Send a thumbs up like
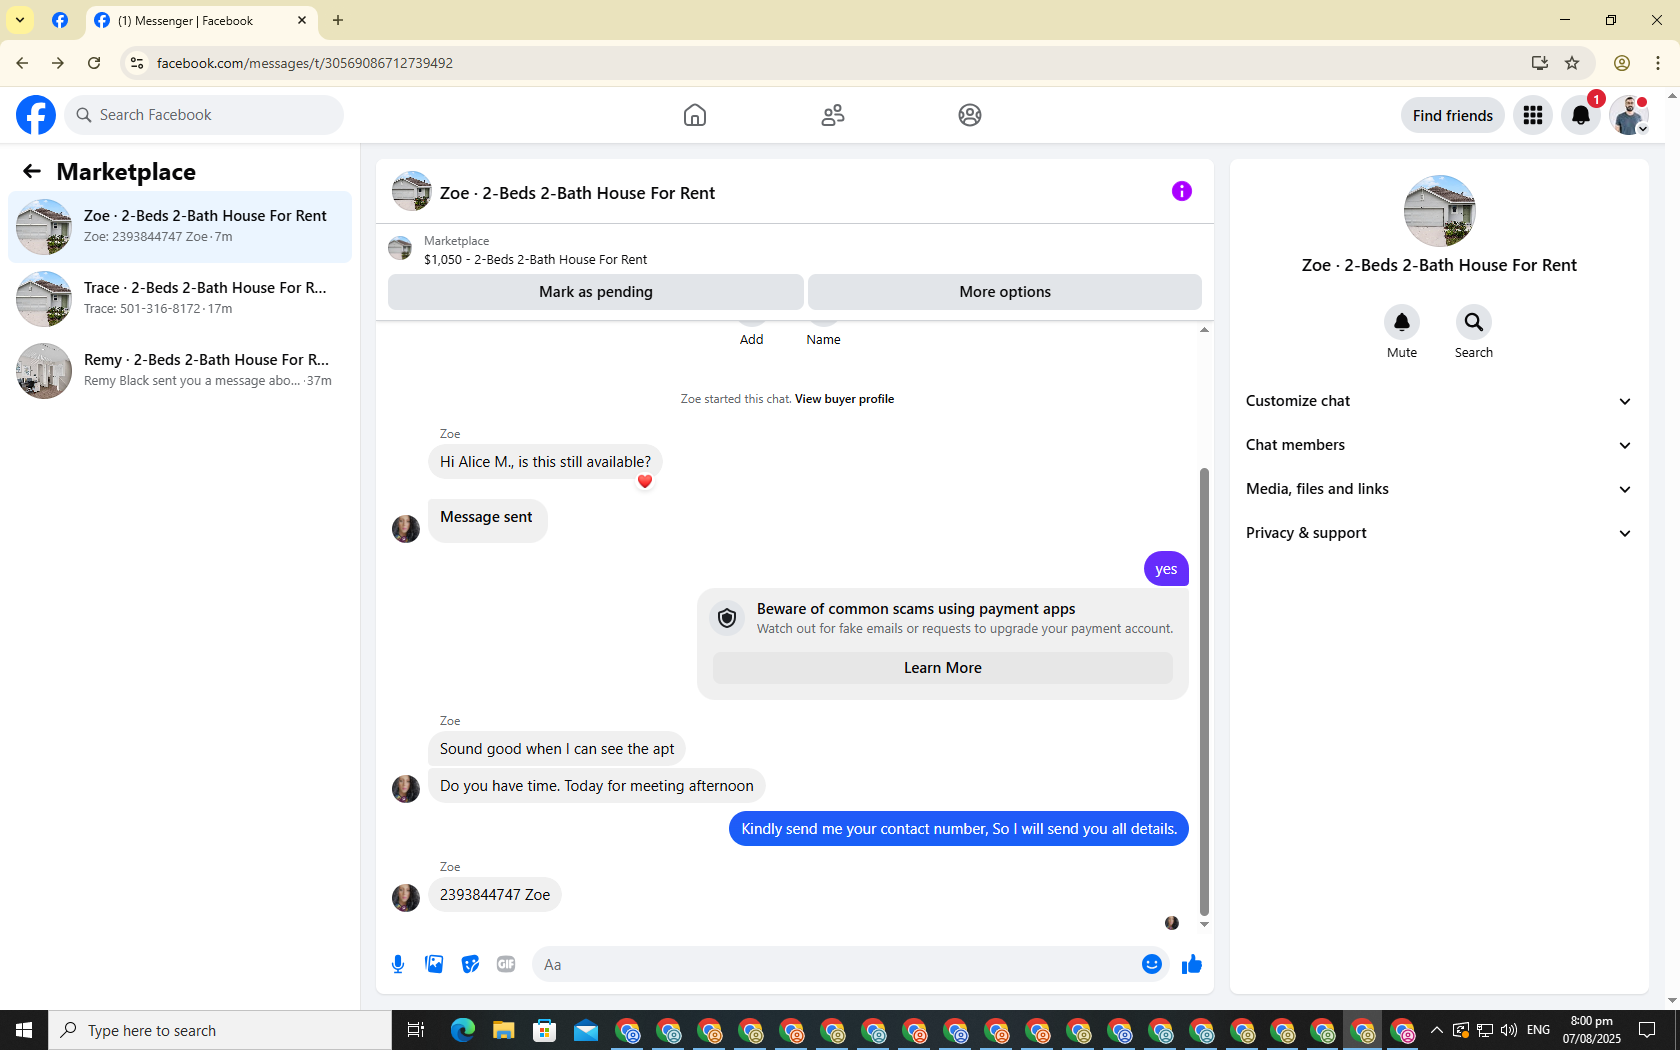The height and width of the screenshot is (1050, 1680). pyautogui.click(x=1192, y=964)
